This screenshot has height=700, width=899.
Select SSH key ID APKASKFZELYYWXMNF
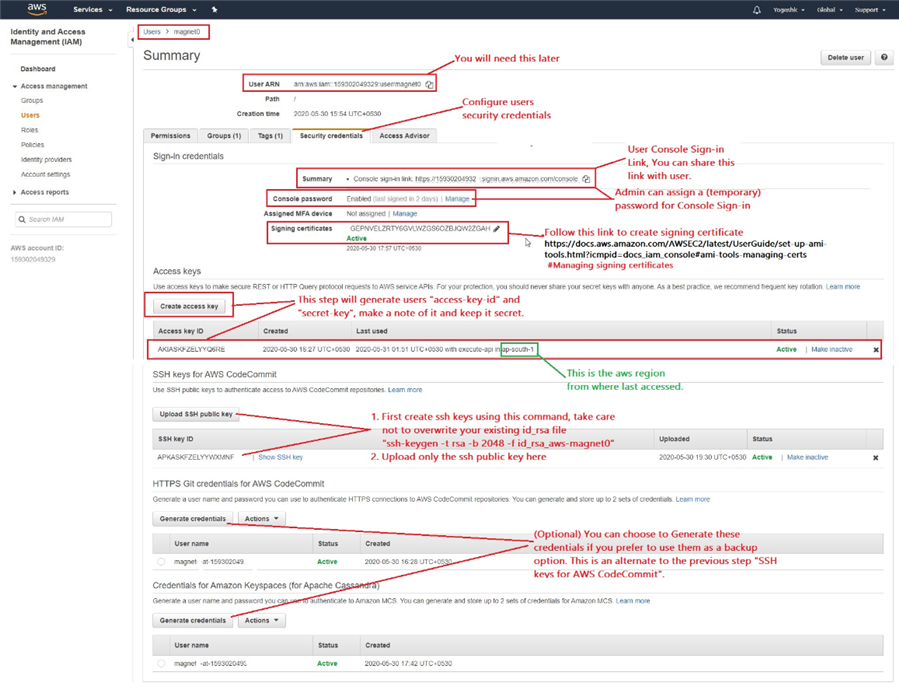click(196, 457)
